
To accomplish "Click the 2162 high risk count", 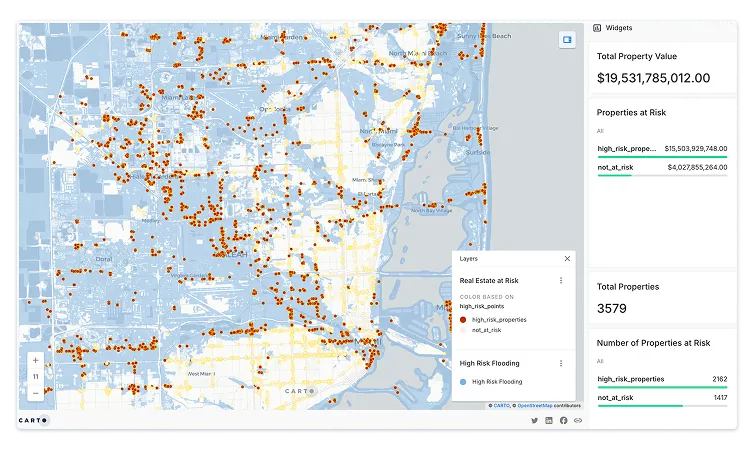I will coord(720,379).
